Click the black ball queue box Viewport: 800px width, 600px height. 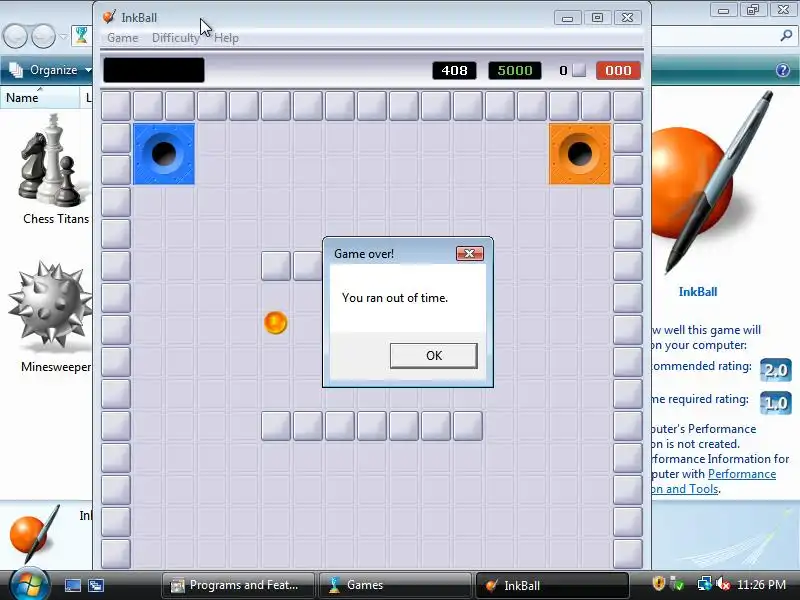(154, 70)
